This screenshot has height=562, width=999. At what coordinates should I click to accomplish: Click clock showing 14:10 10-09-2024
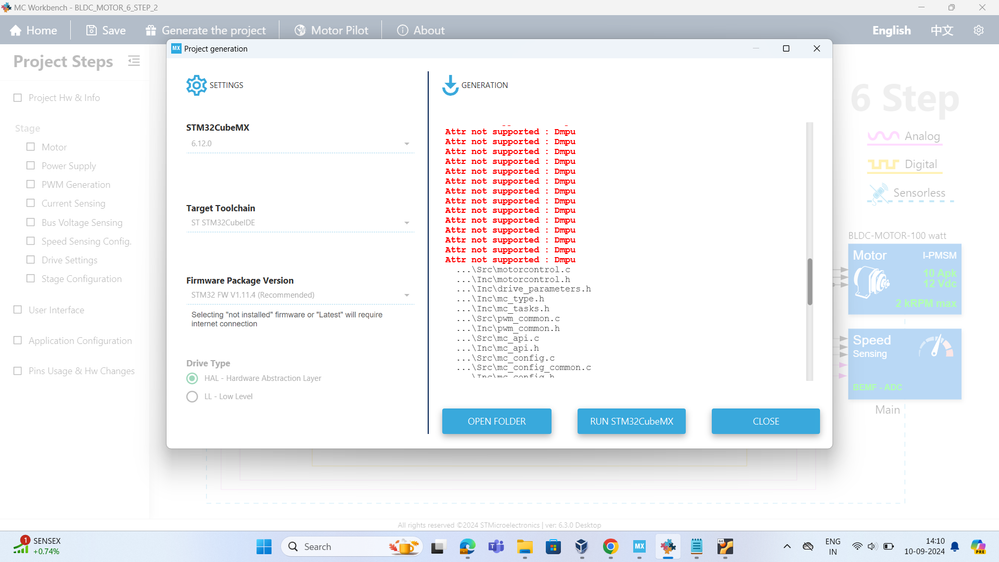924,546
